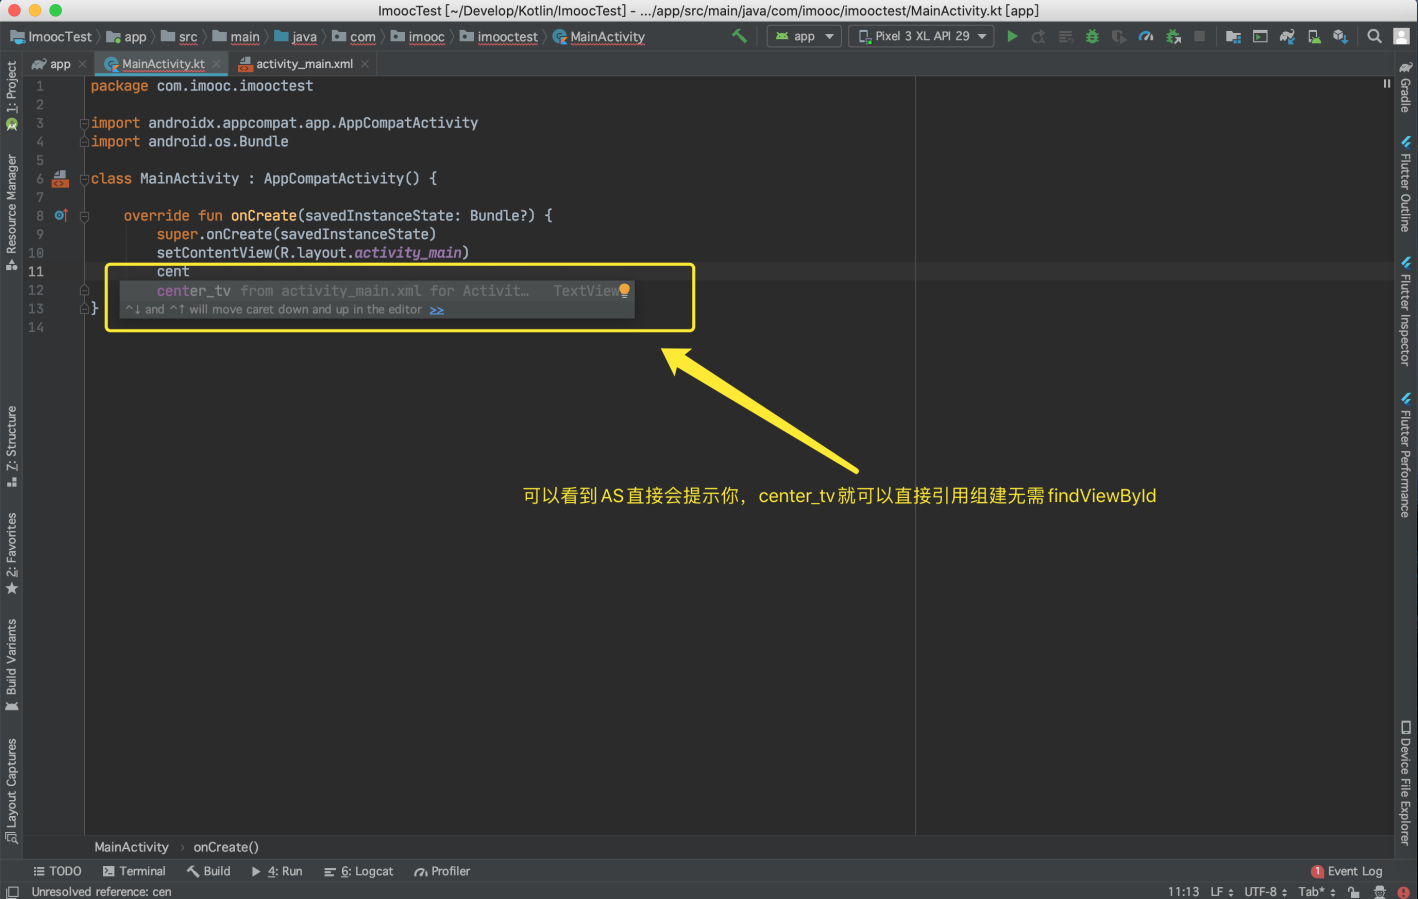Open the Flutter Outline tool window

[1405, 185]
